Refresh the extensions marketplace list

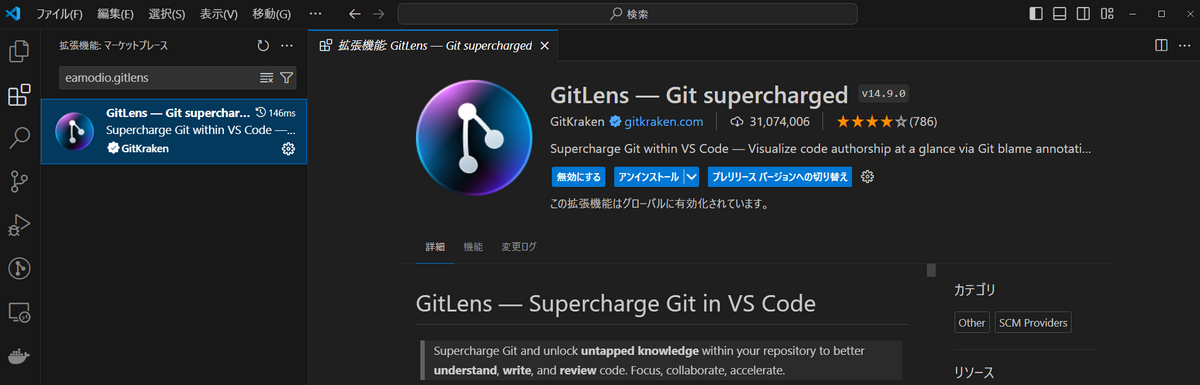point(263,46)
